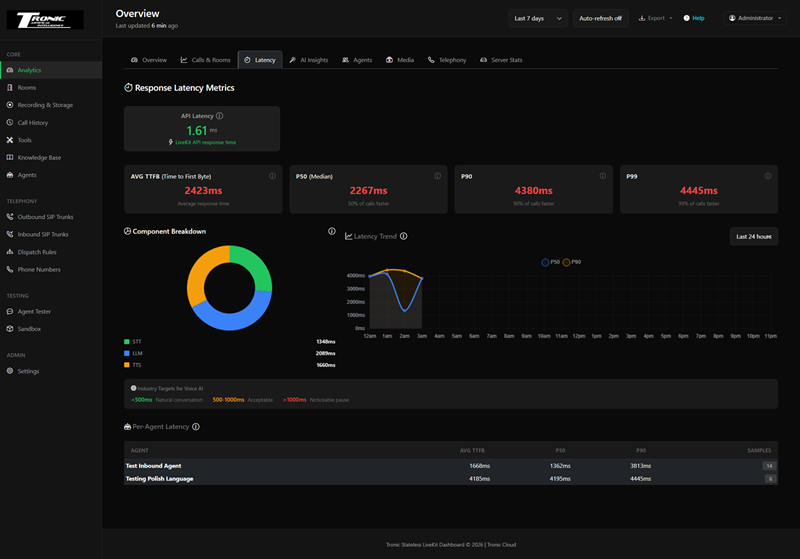Viewport: 800px width, 559px height.
Task: Click the Tools wrench icon
Action: (10, 140)
